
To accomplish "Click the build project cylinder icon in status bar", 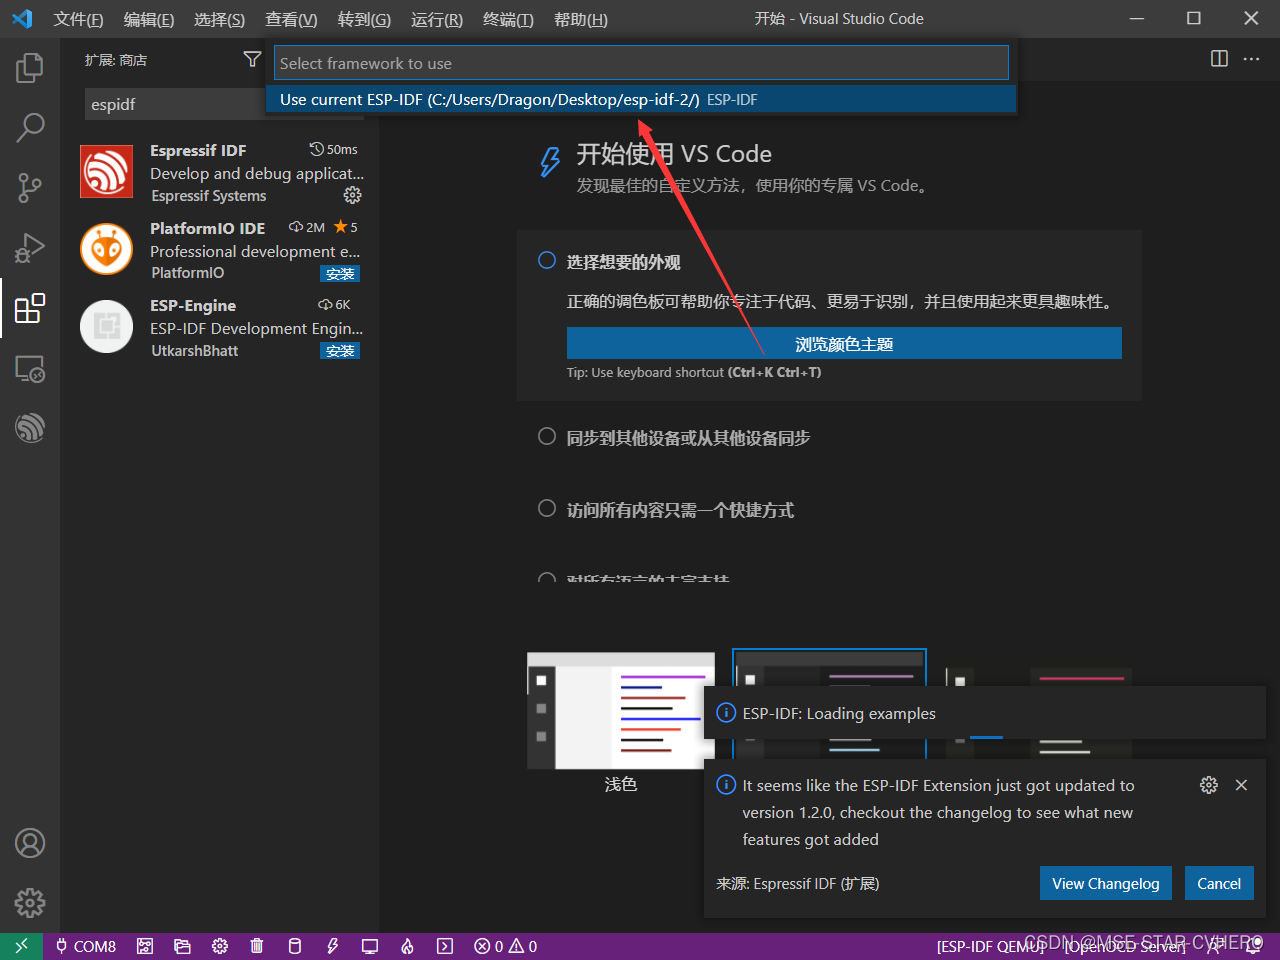I will (x=294, y=946).
